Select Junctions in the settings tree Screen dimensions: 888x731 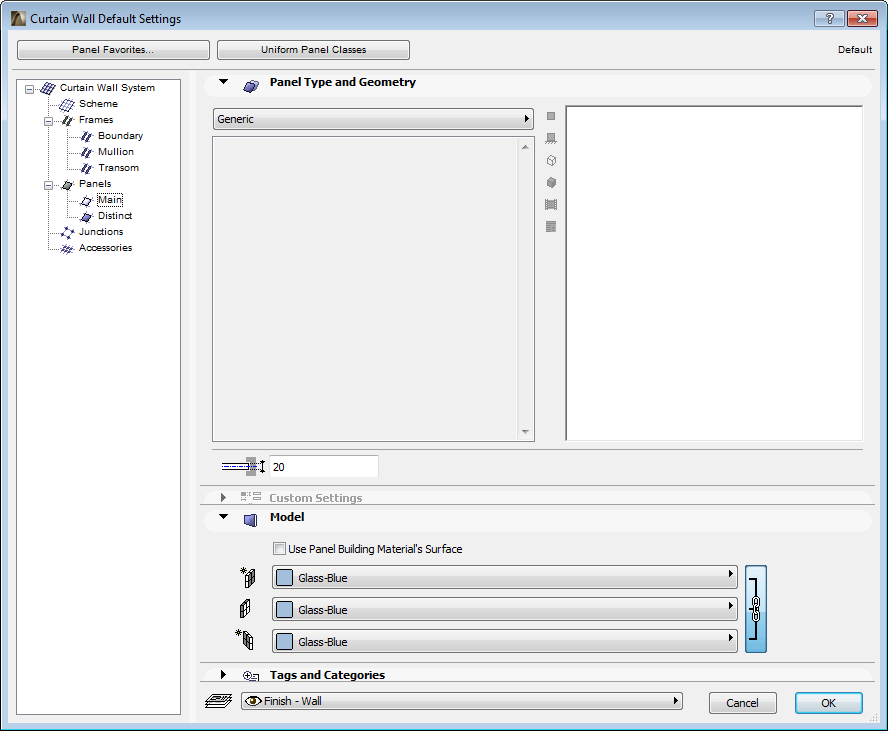click(101, 232)
